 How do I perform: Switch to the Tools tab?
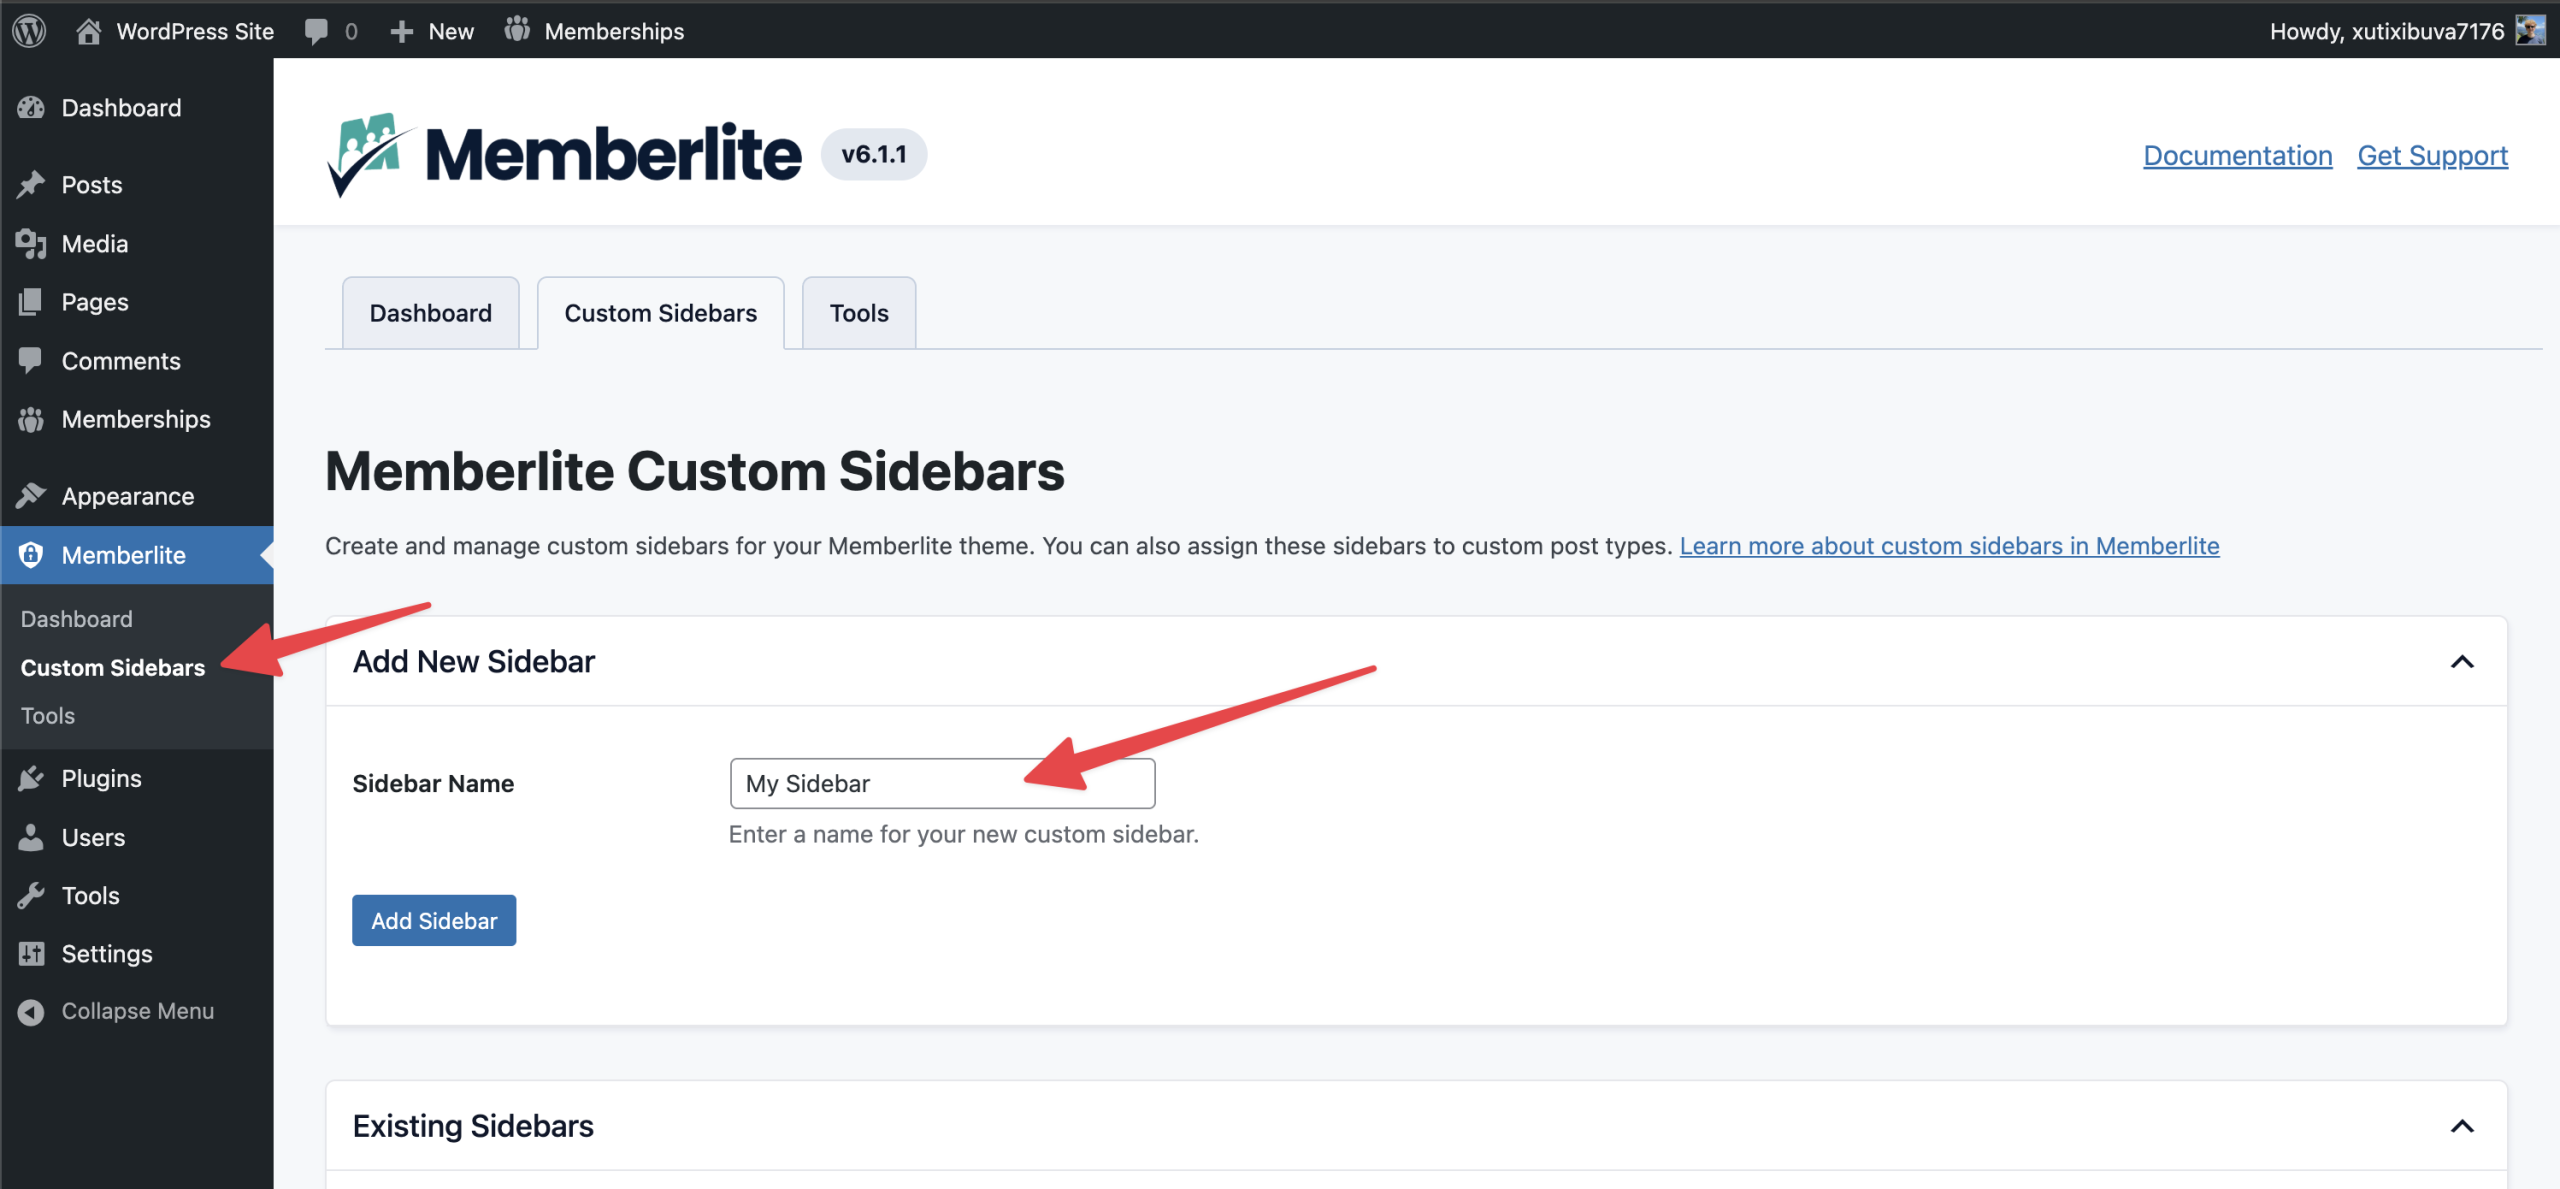tap(858, 313)
